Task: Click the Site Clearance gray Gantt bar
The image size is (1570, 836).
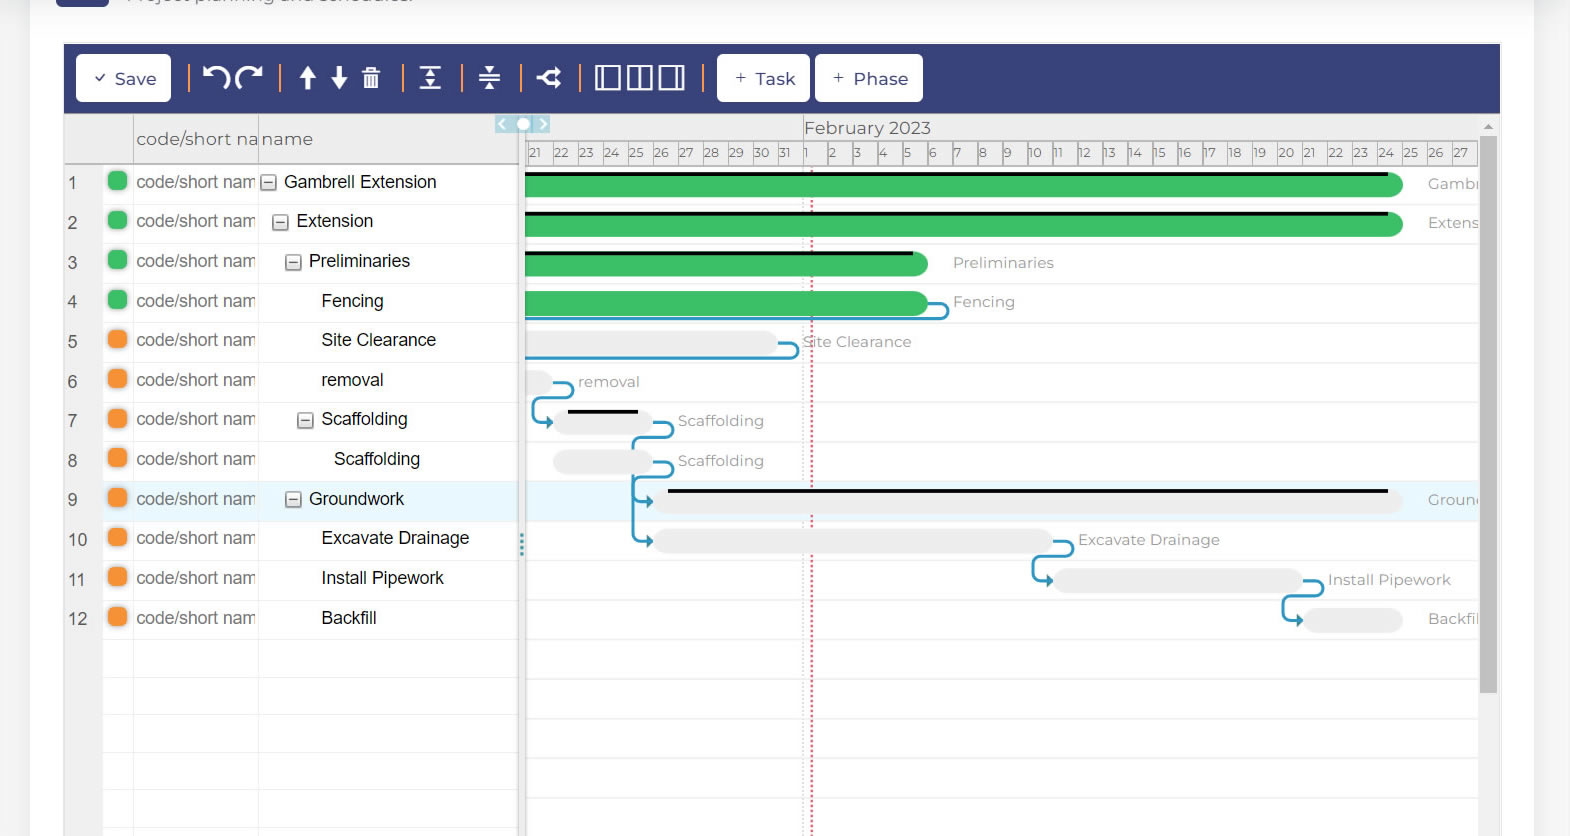Action: 652,343
